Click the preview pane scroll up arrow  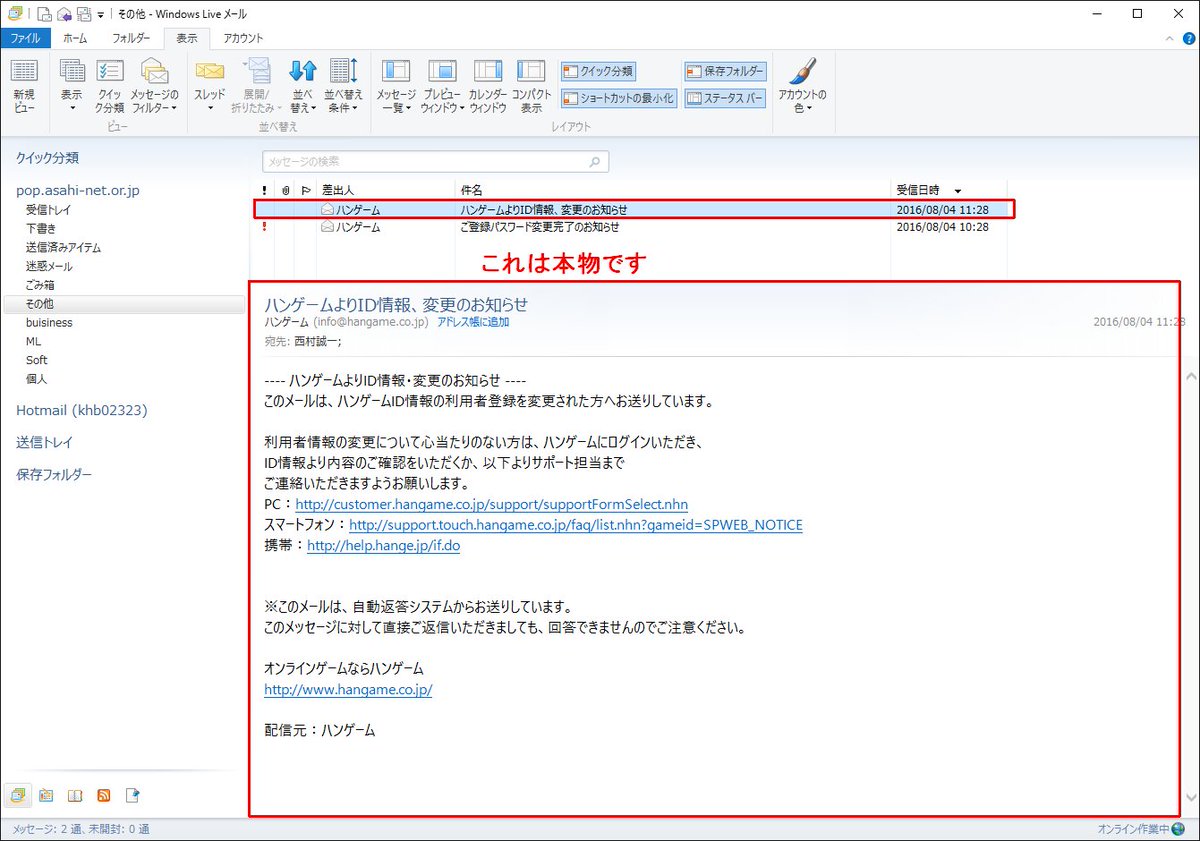pyautogui.click(x=1190, y=376)
